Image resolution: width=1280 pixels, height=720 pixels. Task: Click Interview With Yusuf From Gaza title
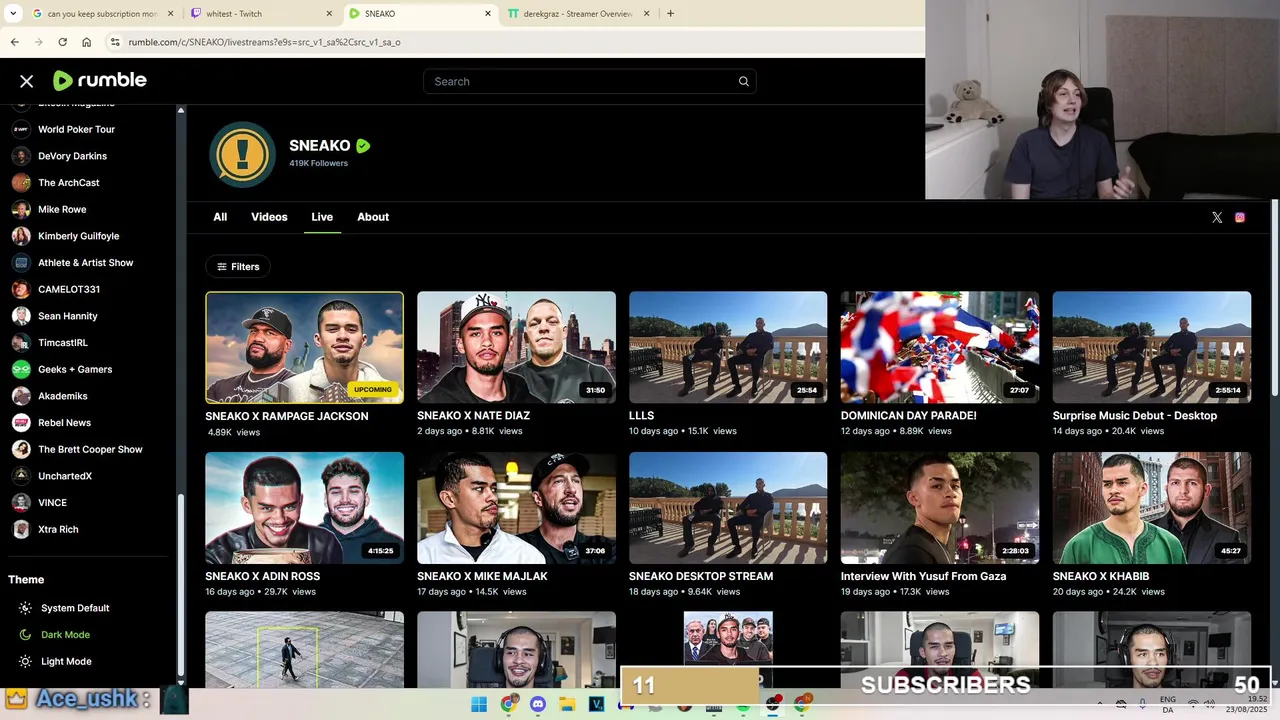coord(923,577)
